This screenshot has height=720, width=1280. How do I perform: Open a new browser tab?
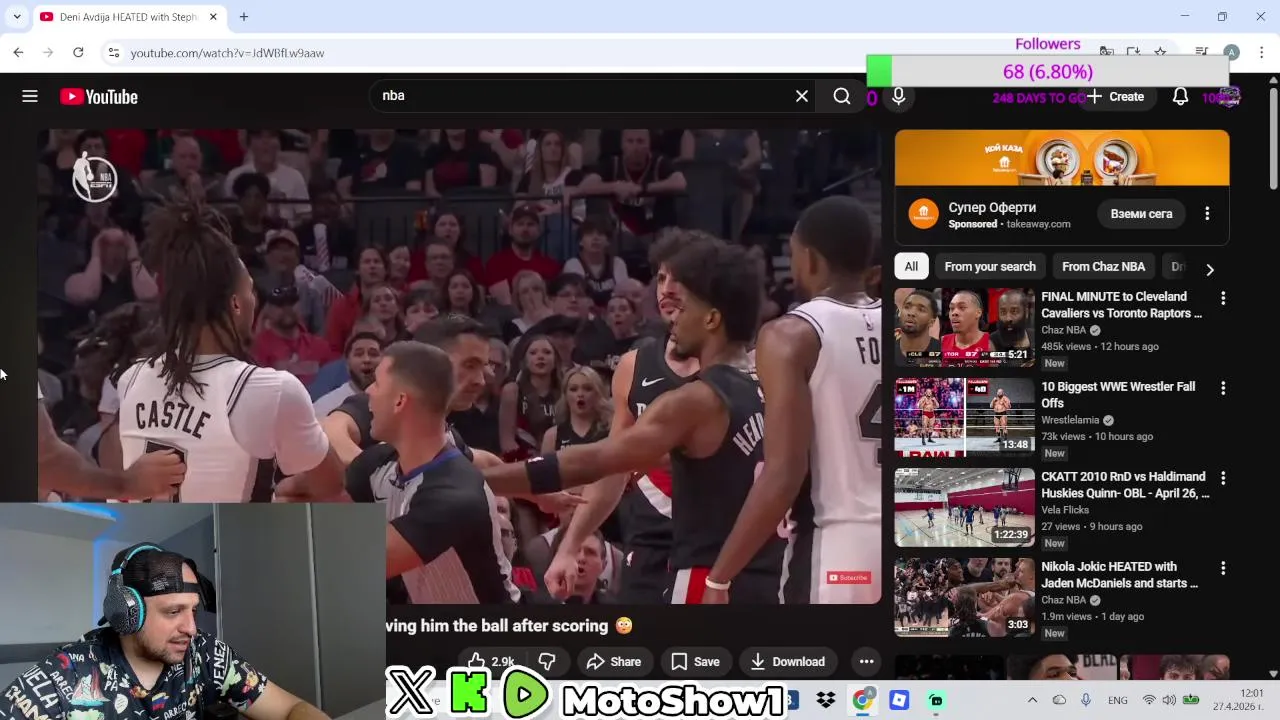click(x=244, y=17)
